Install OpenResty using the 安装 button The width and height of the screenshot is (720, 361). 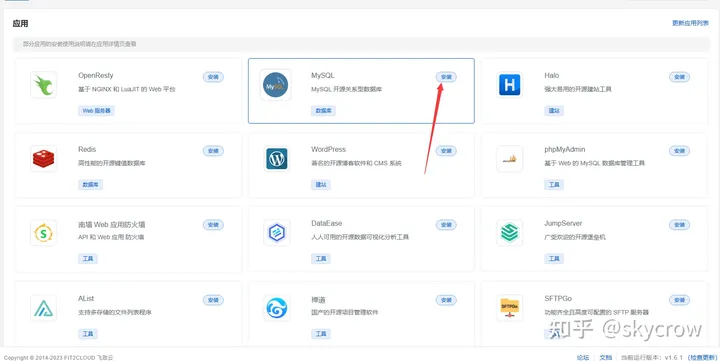(x=213, y=77)
